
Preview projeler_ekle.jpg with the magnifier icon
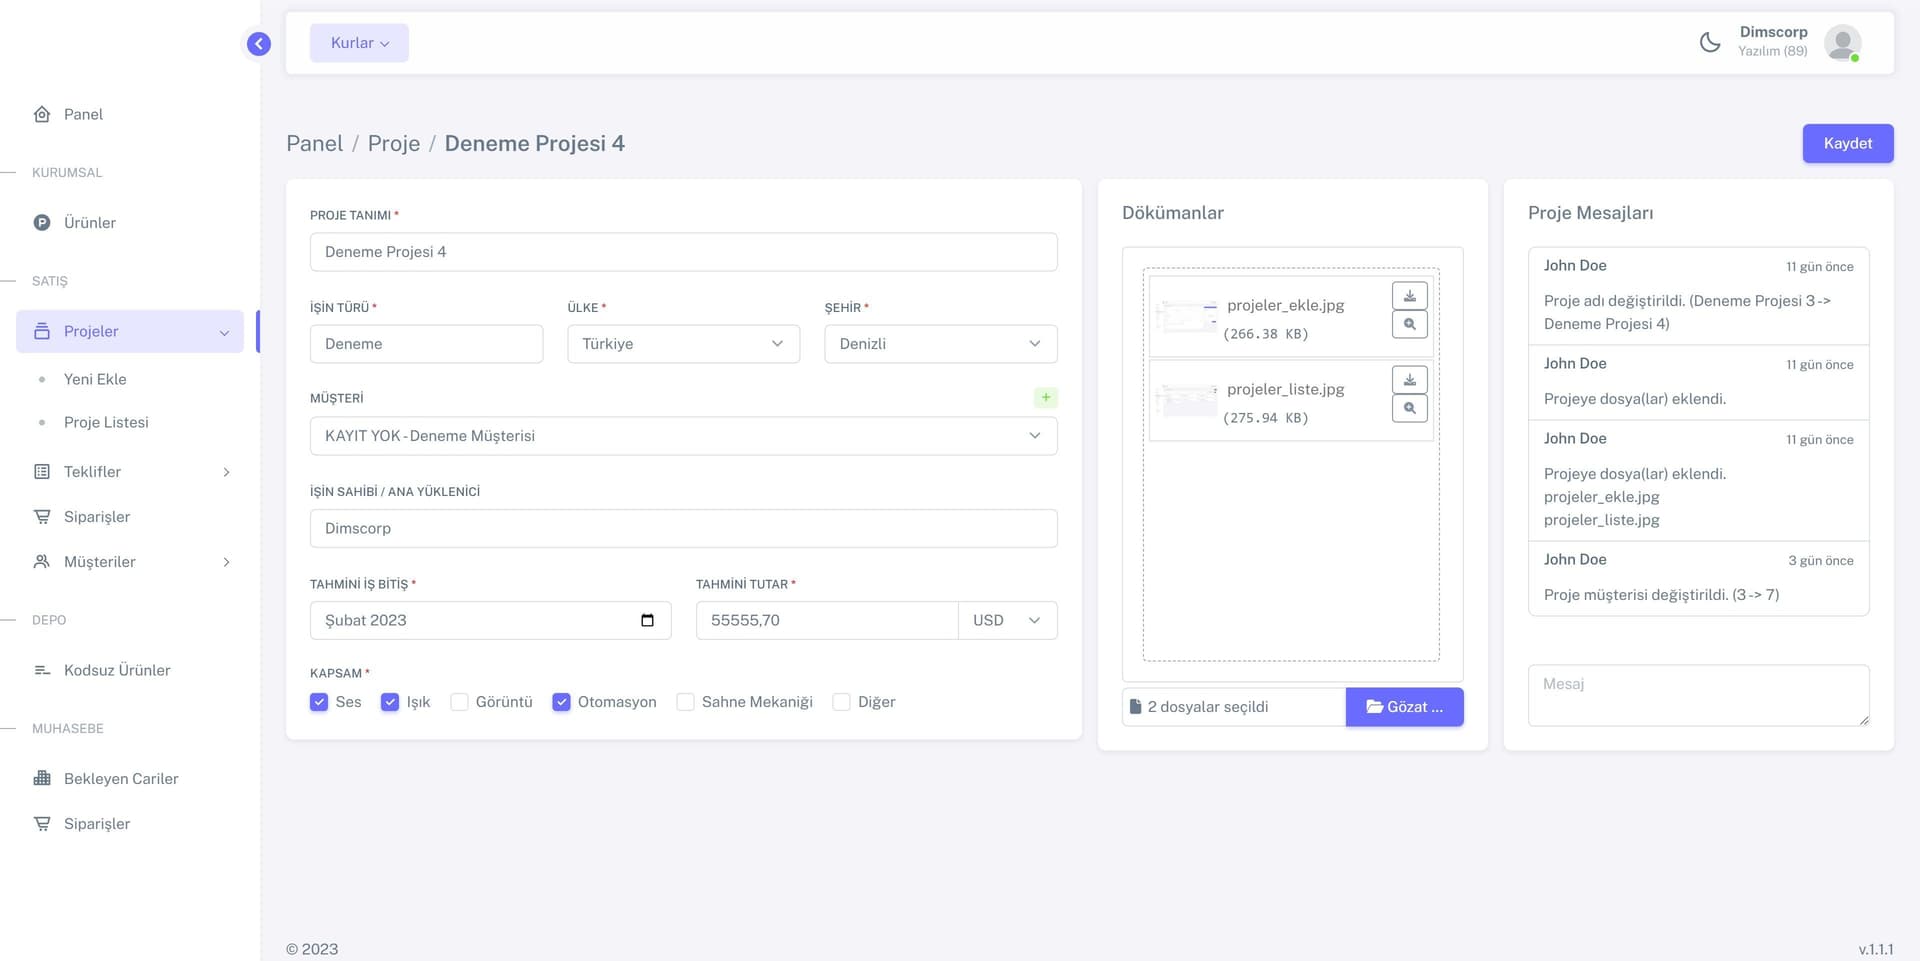point(1409,325)
